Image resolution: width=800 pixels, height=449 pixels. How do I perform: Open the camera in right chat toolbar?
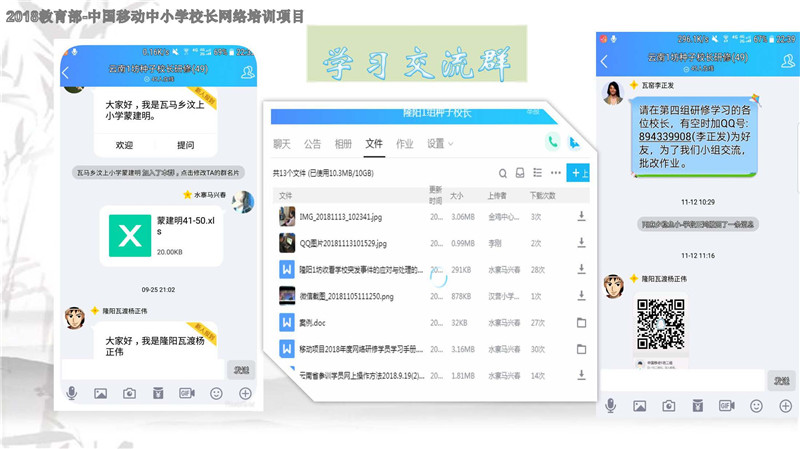[x=670, y=405]
